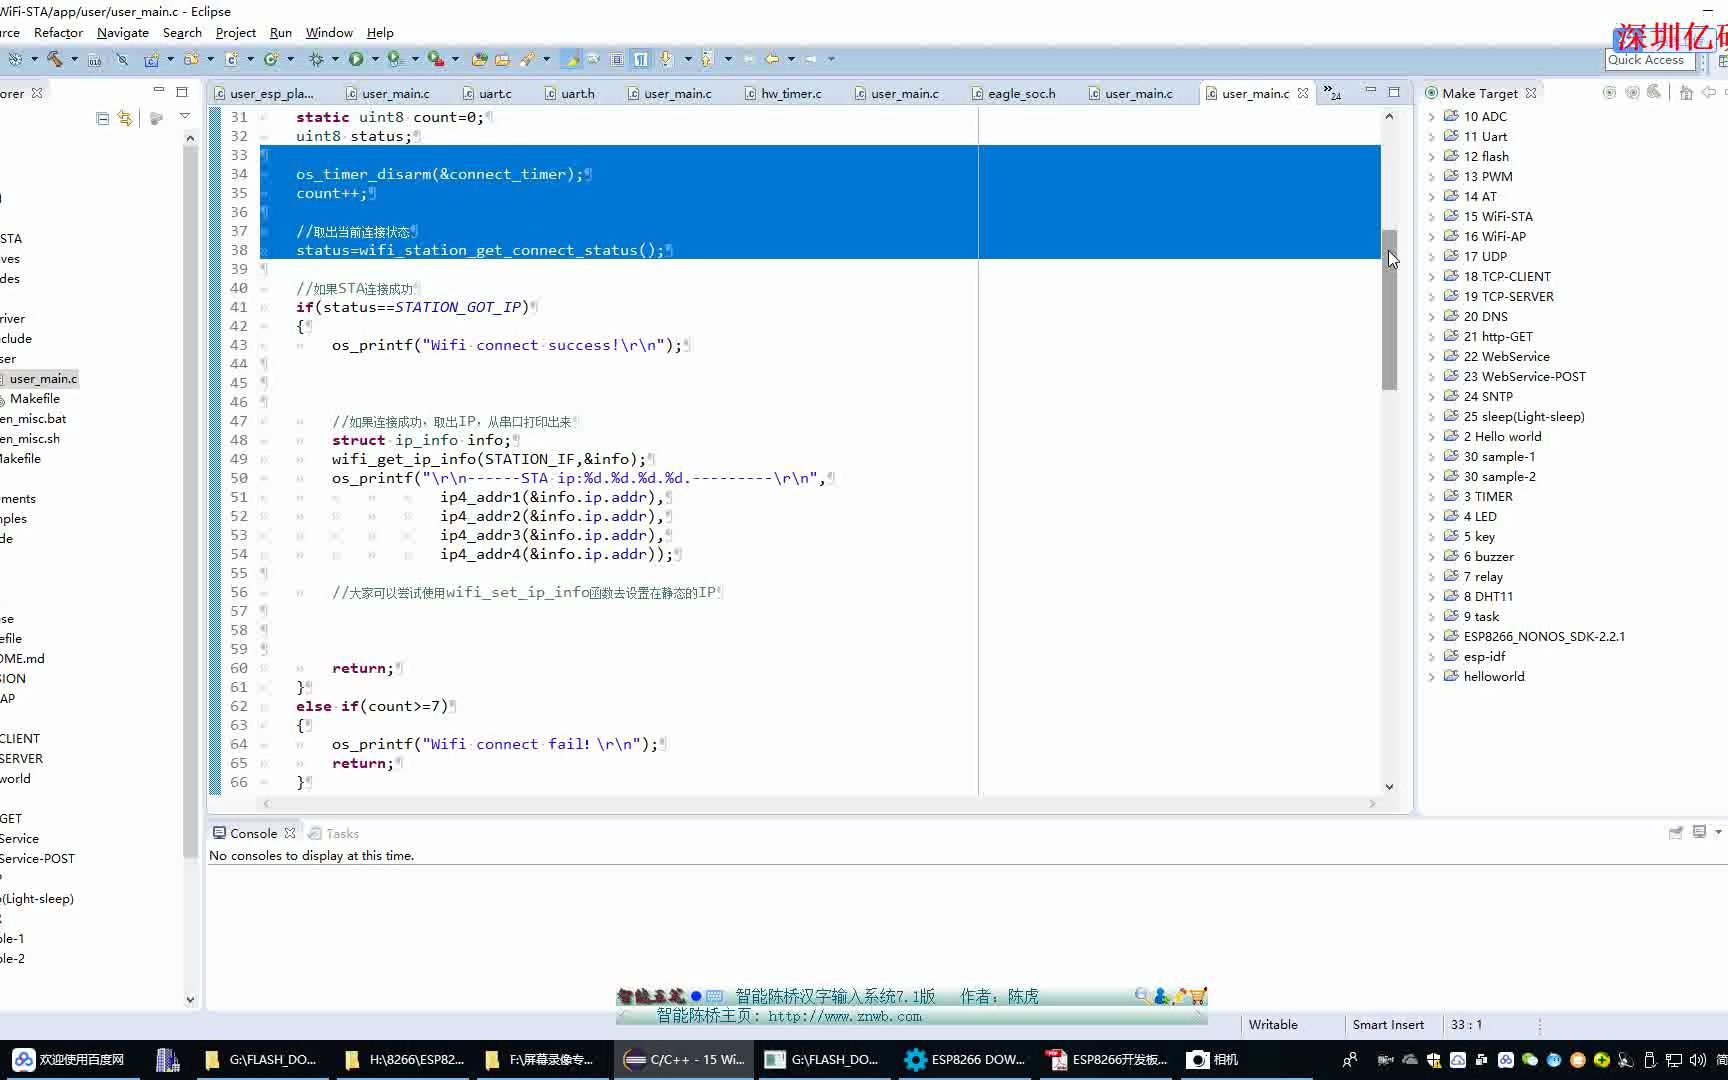Open the Run button dropdown arrow
Screen dimensions: 1728x1080
(377, 59)
